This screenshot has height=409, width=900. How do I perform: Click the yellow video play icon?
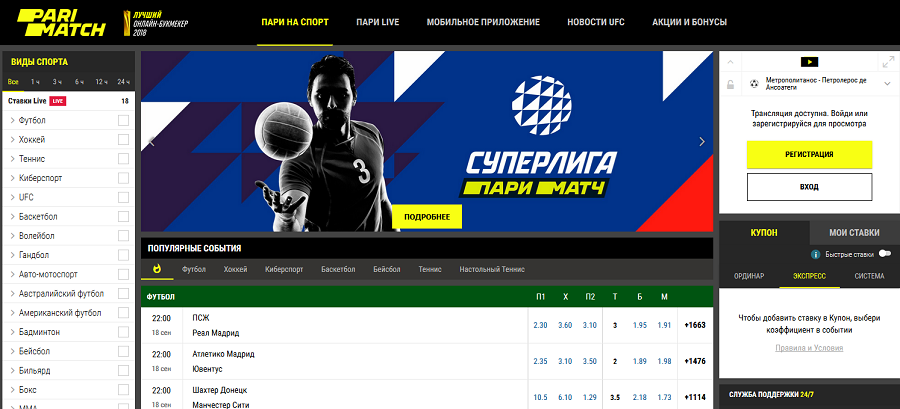tap(809, 62)
